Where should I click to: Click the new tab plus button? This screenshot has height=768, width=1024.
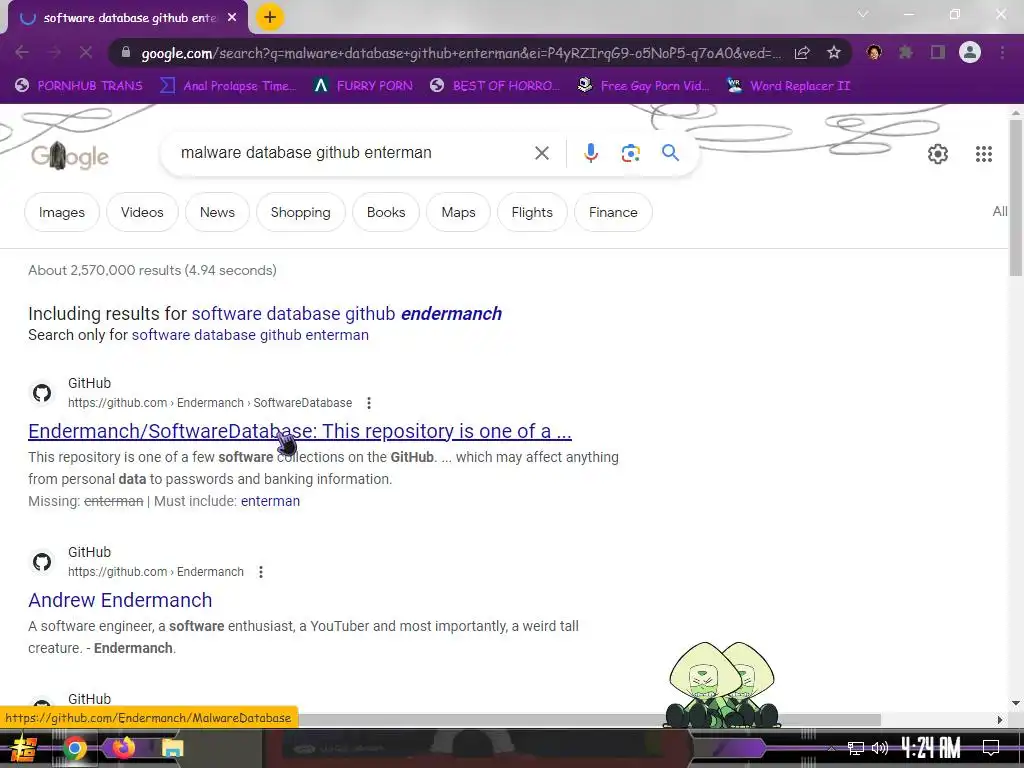coord(270,18)
